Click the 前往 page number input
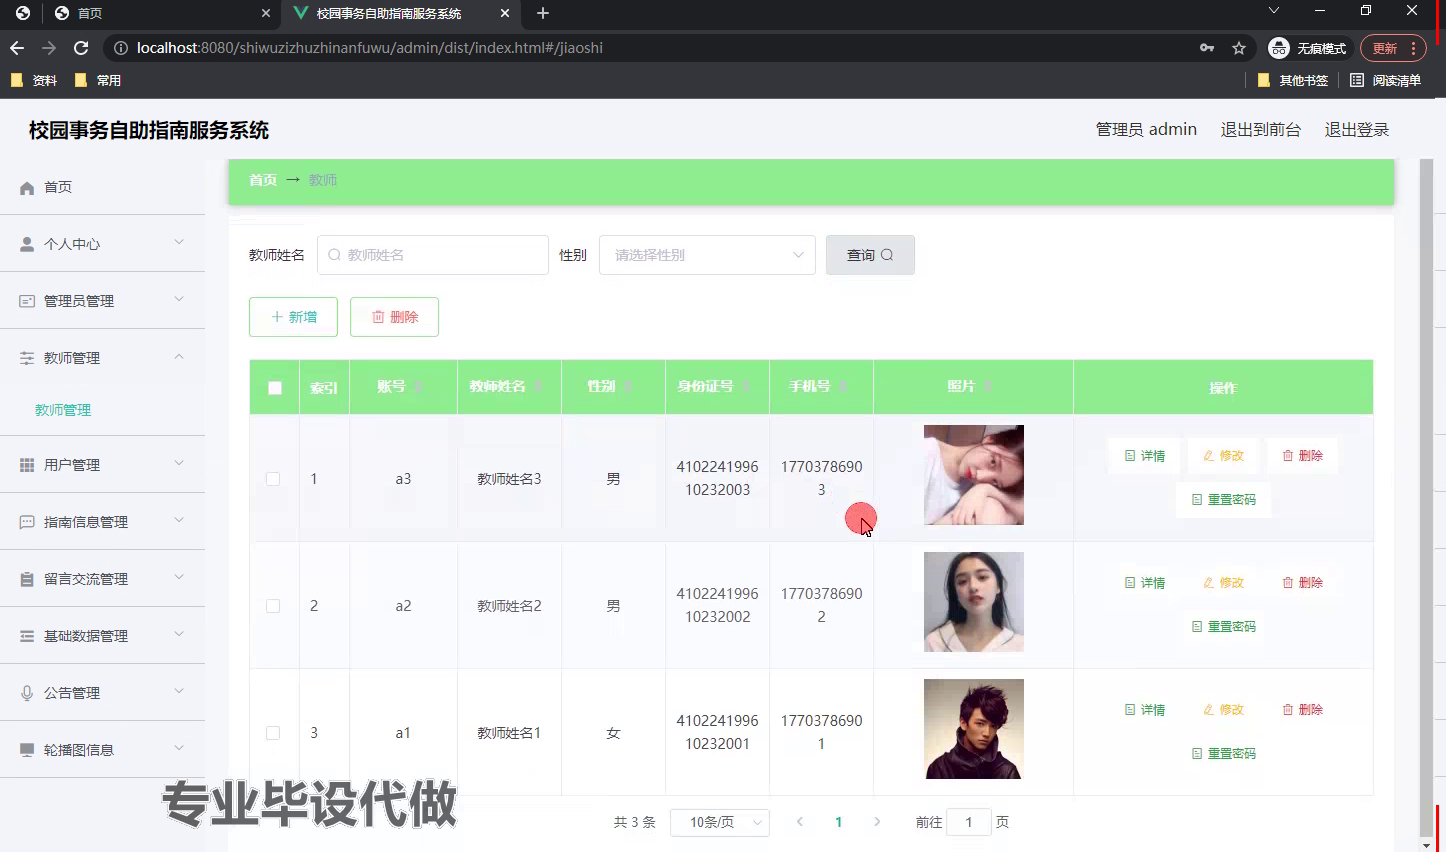The image size is (1446, 852). pos(968,822)
